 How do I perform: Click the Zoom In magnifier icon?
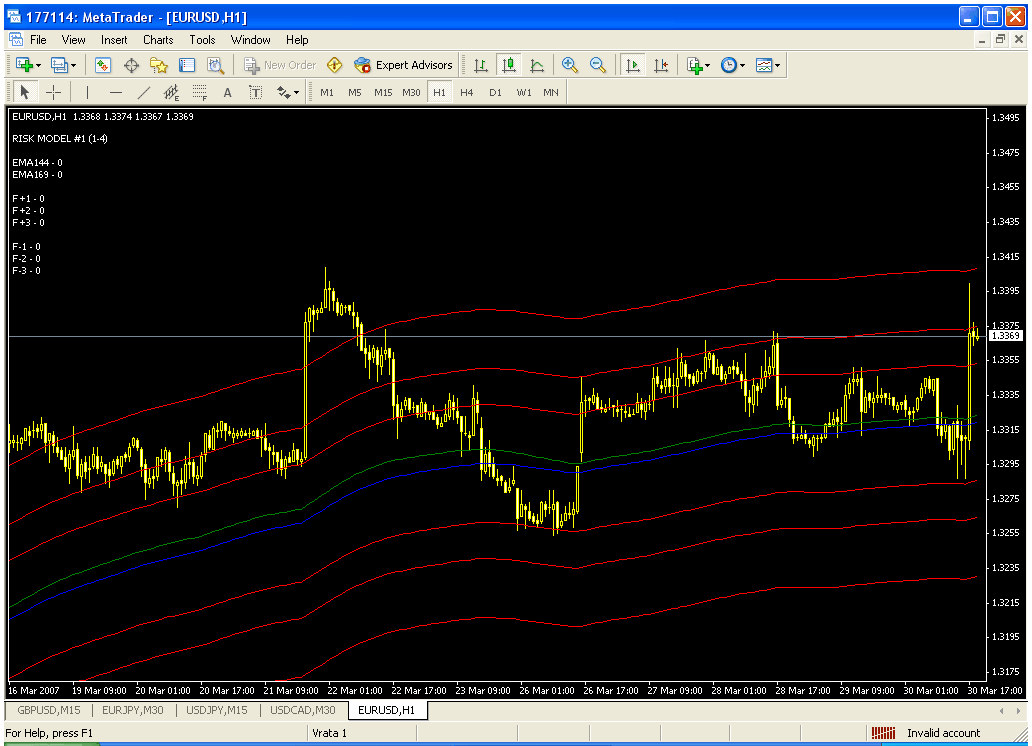tap(570, 65)
